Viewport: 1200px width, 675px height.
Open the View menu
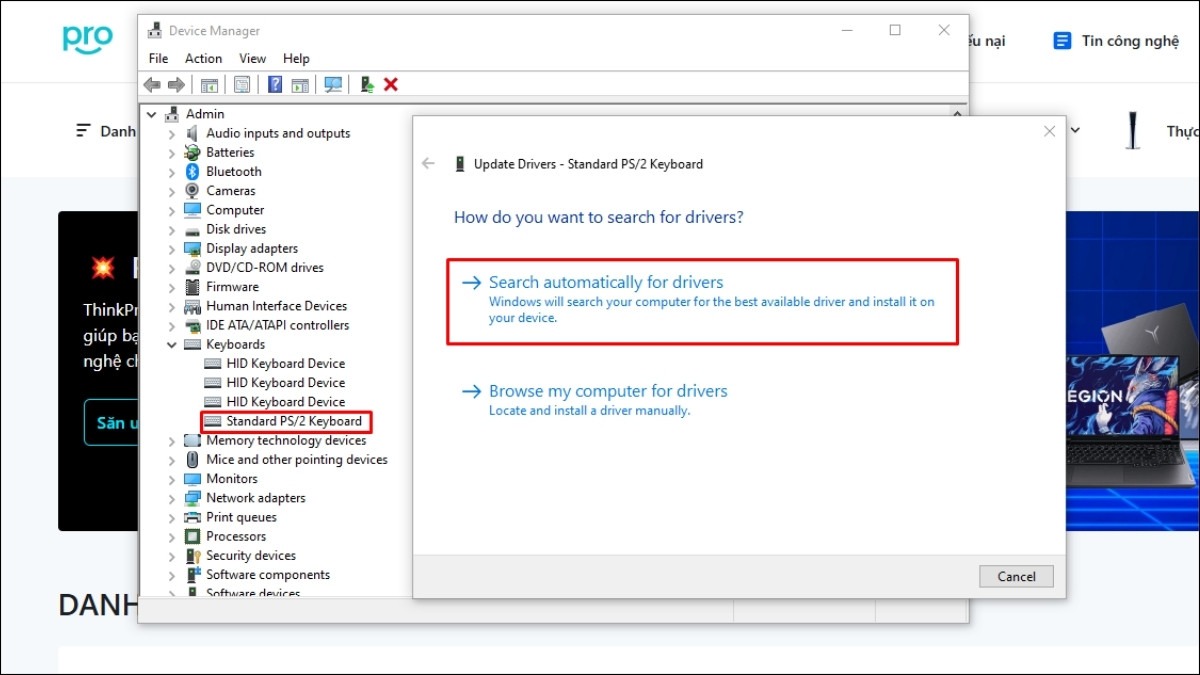point(253,59)
